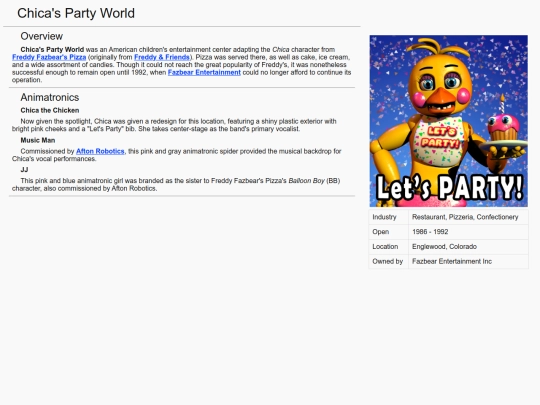The width and height of the screenshot is (540, 405).
Task: Click the Restaurant, Pizzeria, Confectionery value
Action: (x=465, y=217)
